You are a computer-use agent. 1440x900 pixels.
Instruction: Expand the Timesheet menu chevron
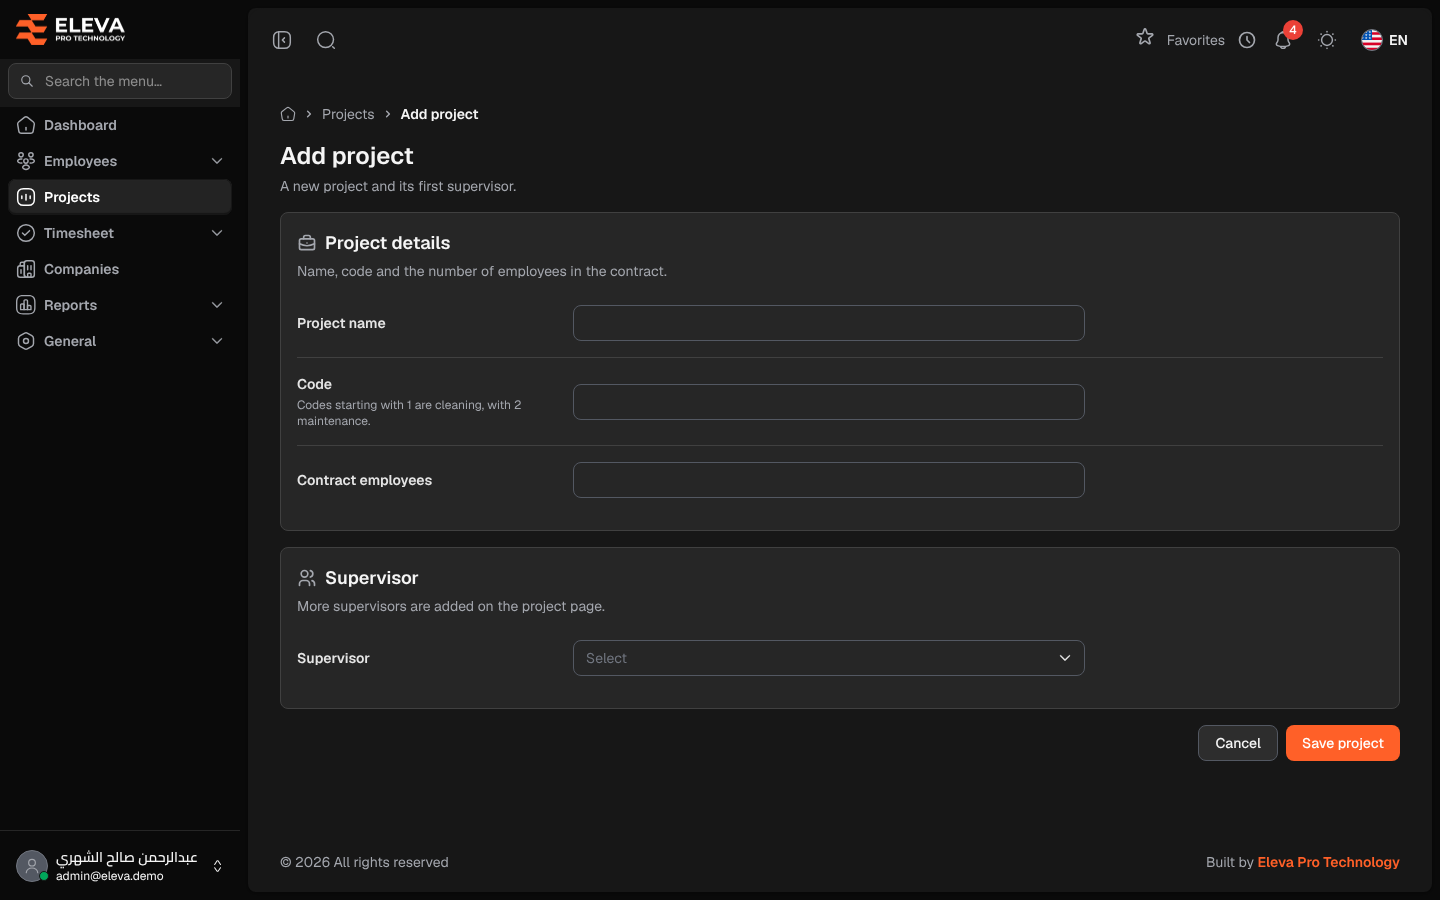click(x=217, y=233)
